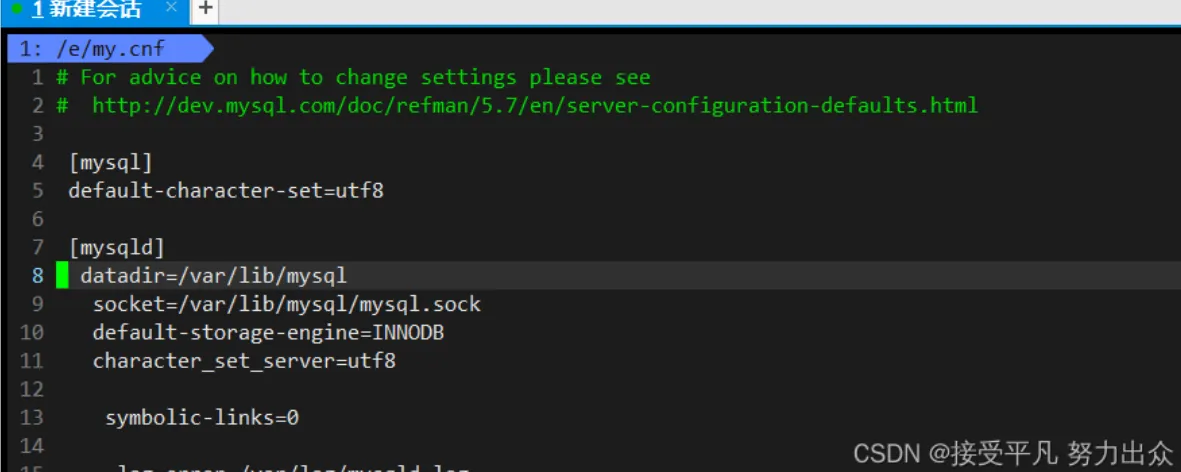Click the default-storage-engine=INNODB setting

268,332
